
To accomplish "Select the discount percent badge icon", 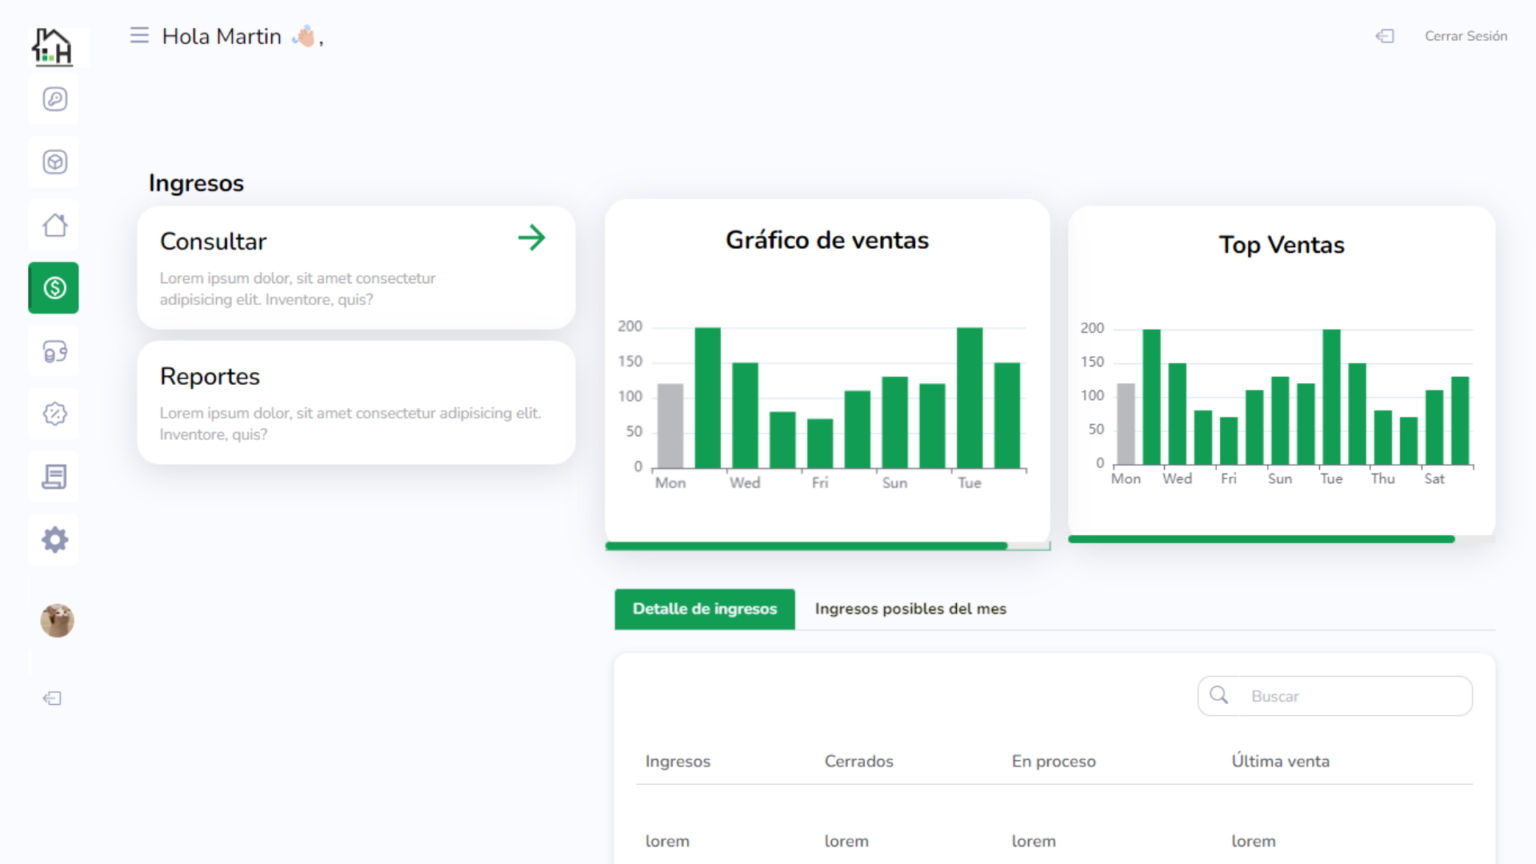I will point(54,414).
